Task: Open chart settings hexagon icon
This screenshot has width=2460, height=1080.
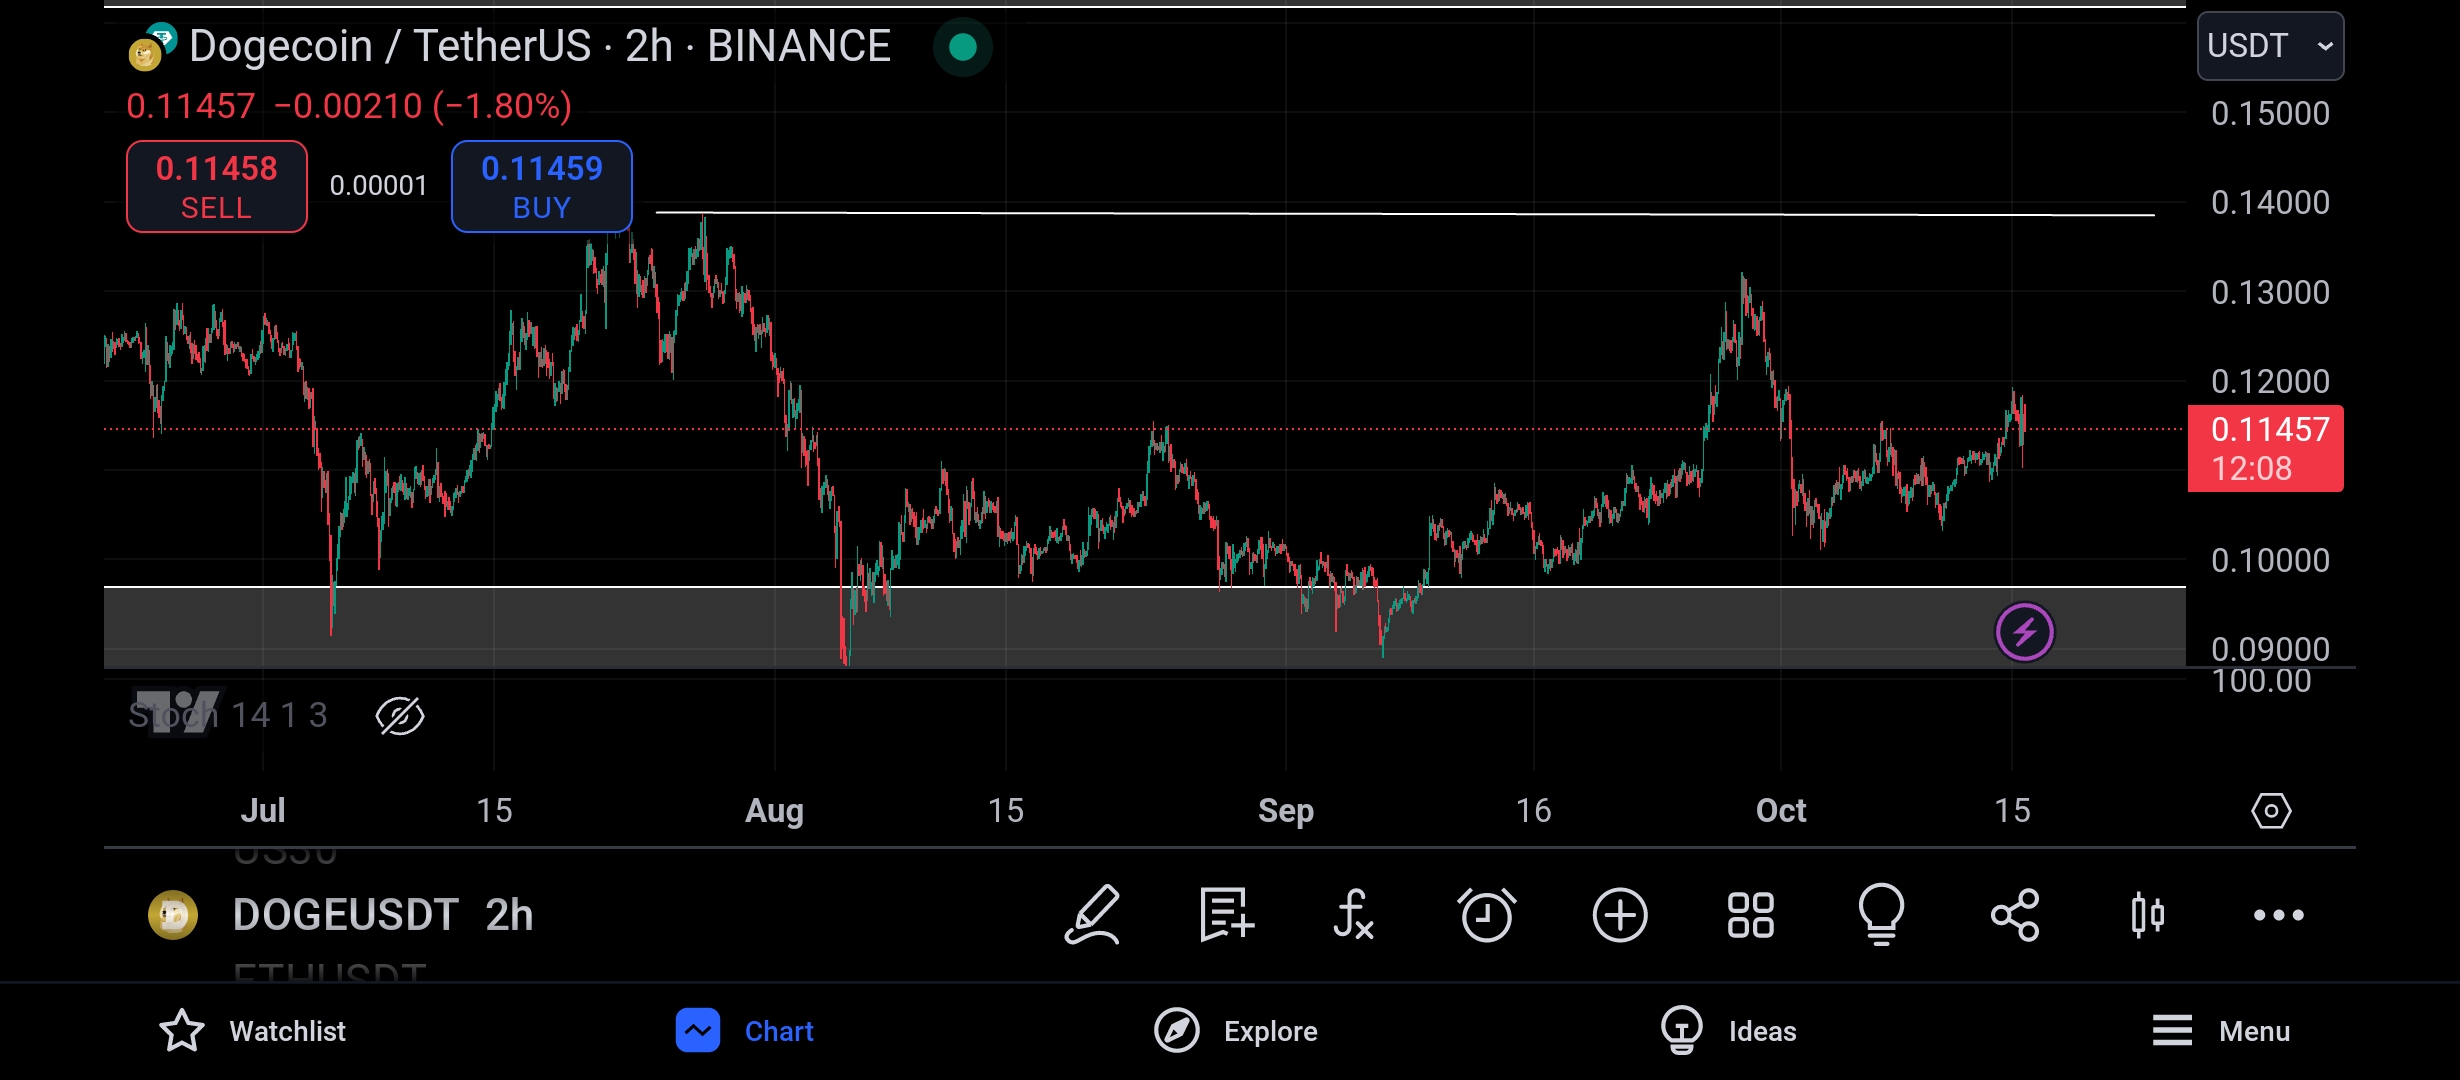Action: 2271,810
